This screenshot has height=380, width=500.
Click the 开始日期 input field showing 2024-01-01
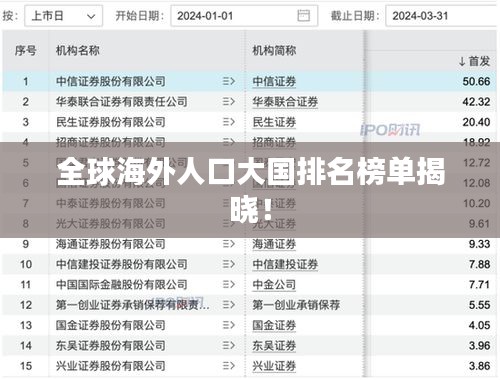pyautogui.click(x=244, y=16)
